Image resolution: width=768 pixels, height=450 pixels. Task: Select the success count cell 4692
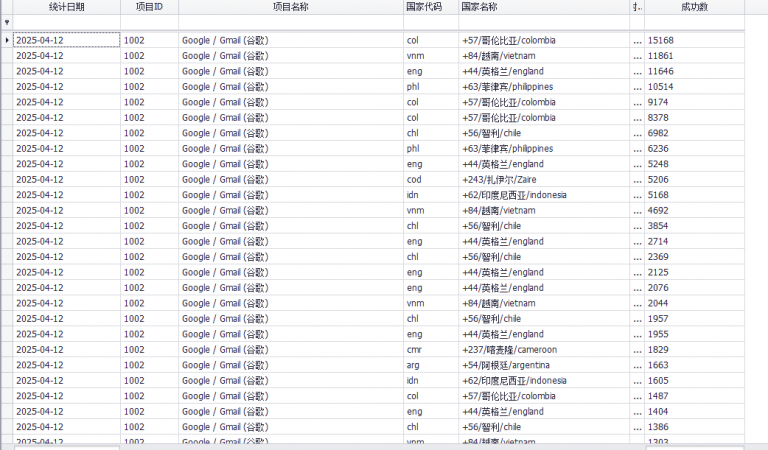click(694, 211)
